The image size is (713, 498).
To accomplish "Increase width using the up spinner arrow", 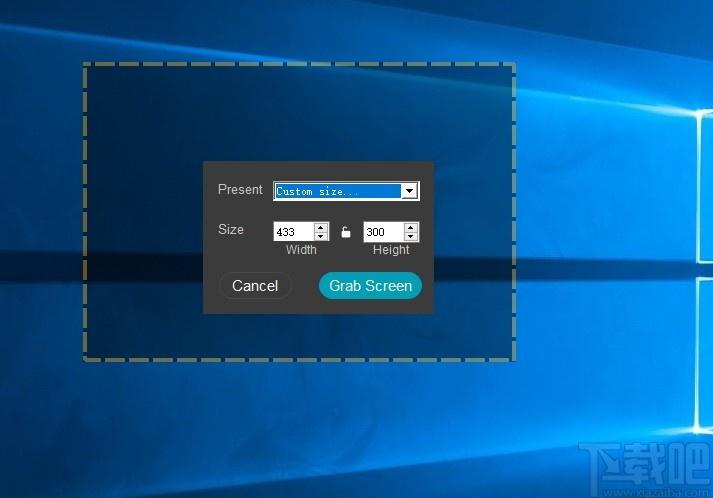I will click(x=321, y=227).
